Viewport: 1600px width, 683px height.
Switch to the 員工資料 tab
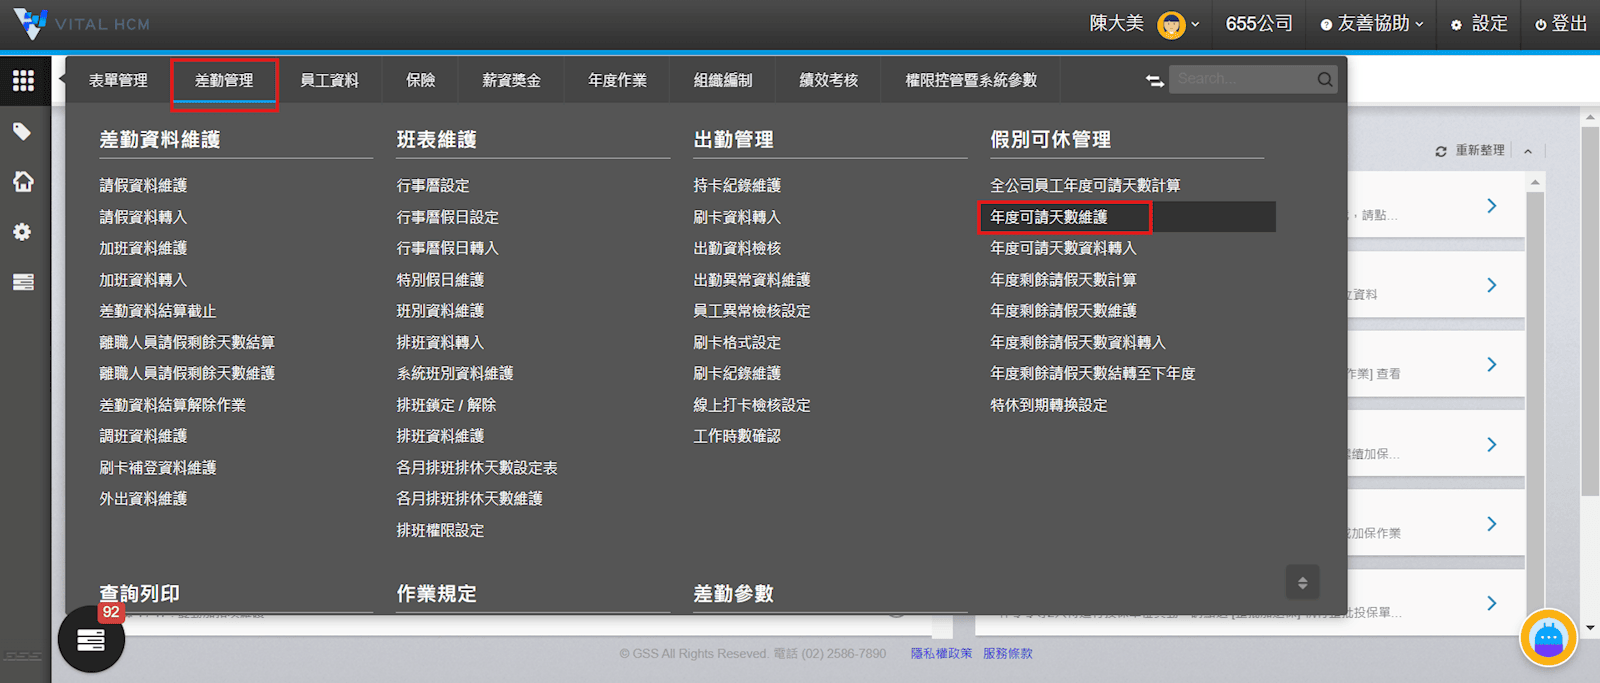pyautogui.click(x=329, y=80)
